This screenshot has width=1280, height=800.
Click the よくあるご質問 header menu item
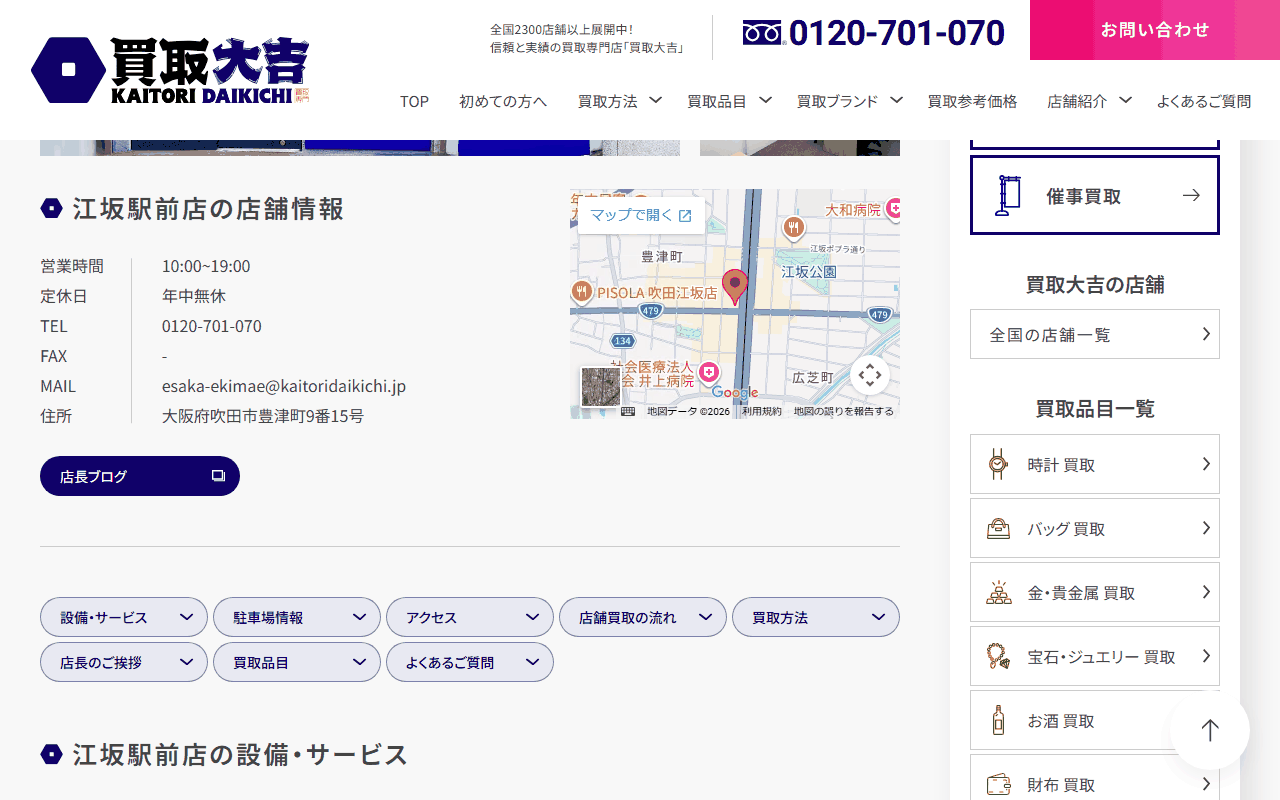coord(1204,101)
